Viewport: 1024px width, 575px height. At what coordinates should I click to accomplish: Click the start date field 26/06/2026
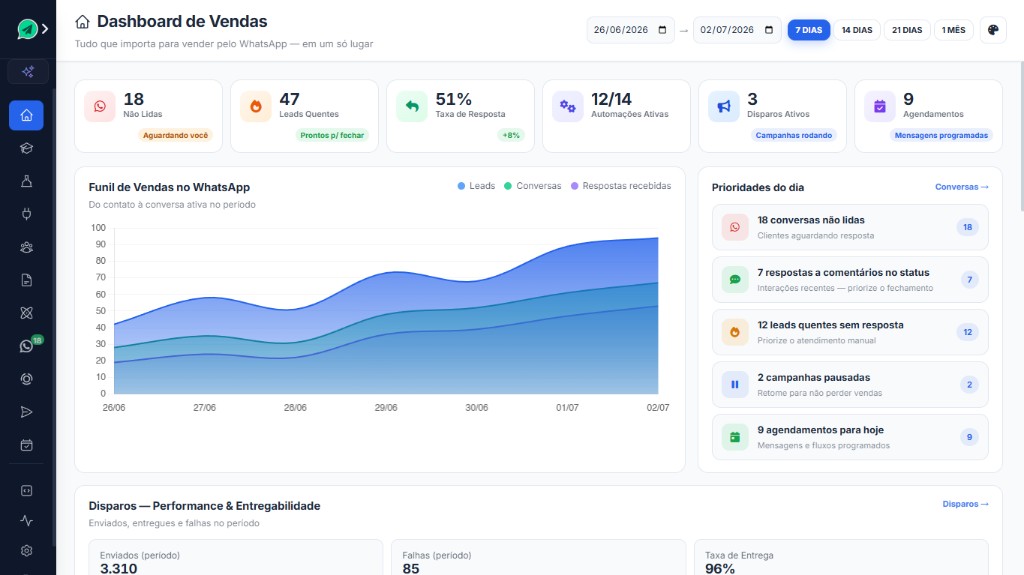(630, 30)
